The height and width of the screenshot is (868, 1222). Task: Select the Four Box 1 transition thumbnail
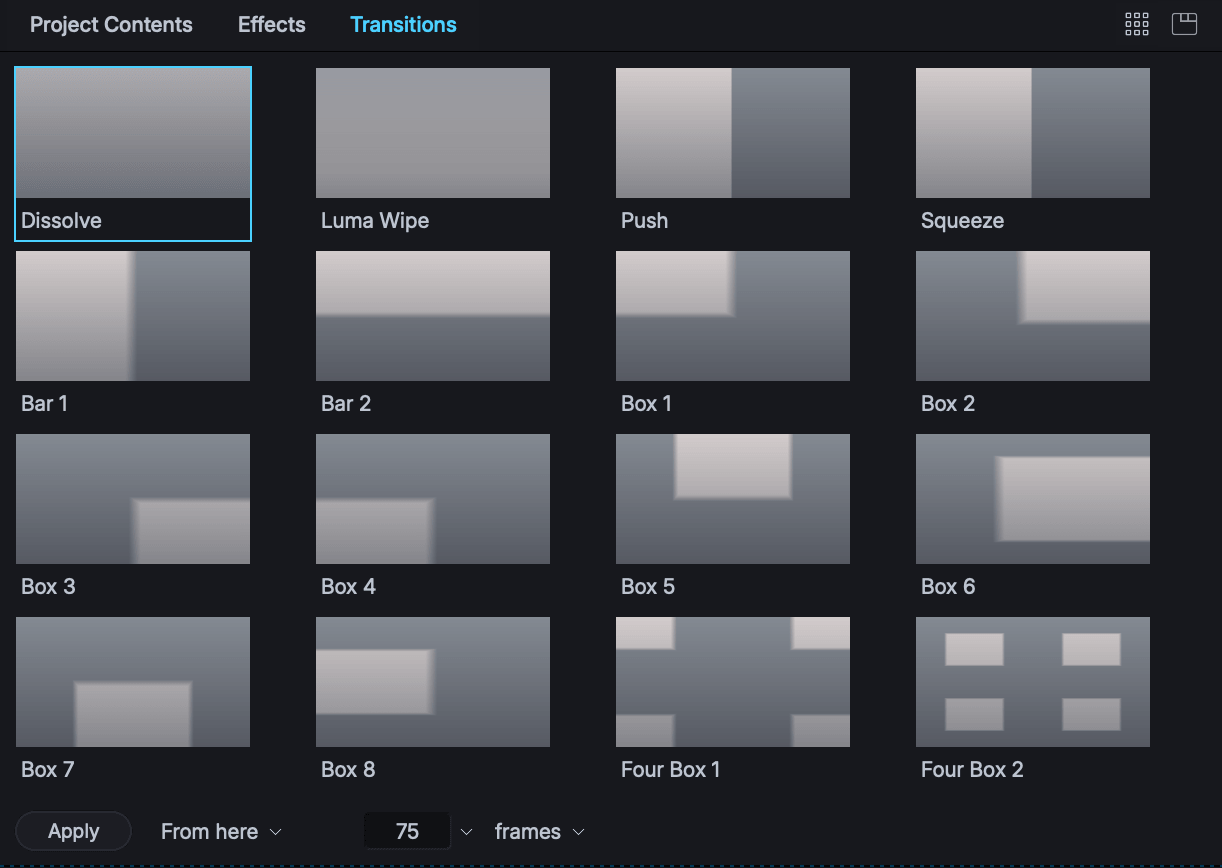pos(733,682)
